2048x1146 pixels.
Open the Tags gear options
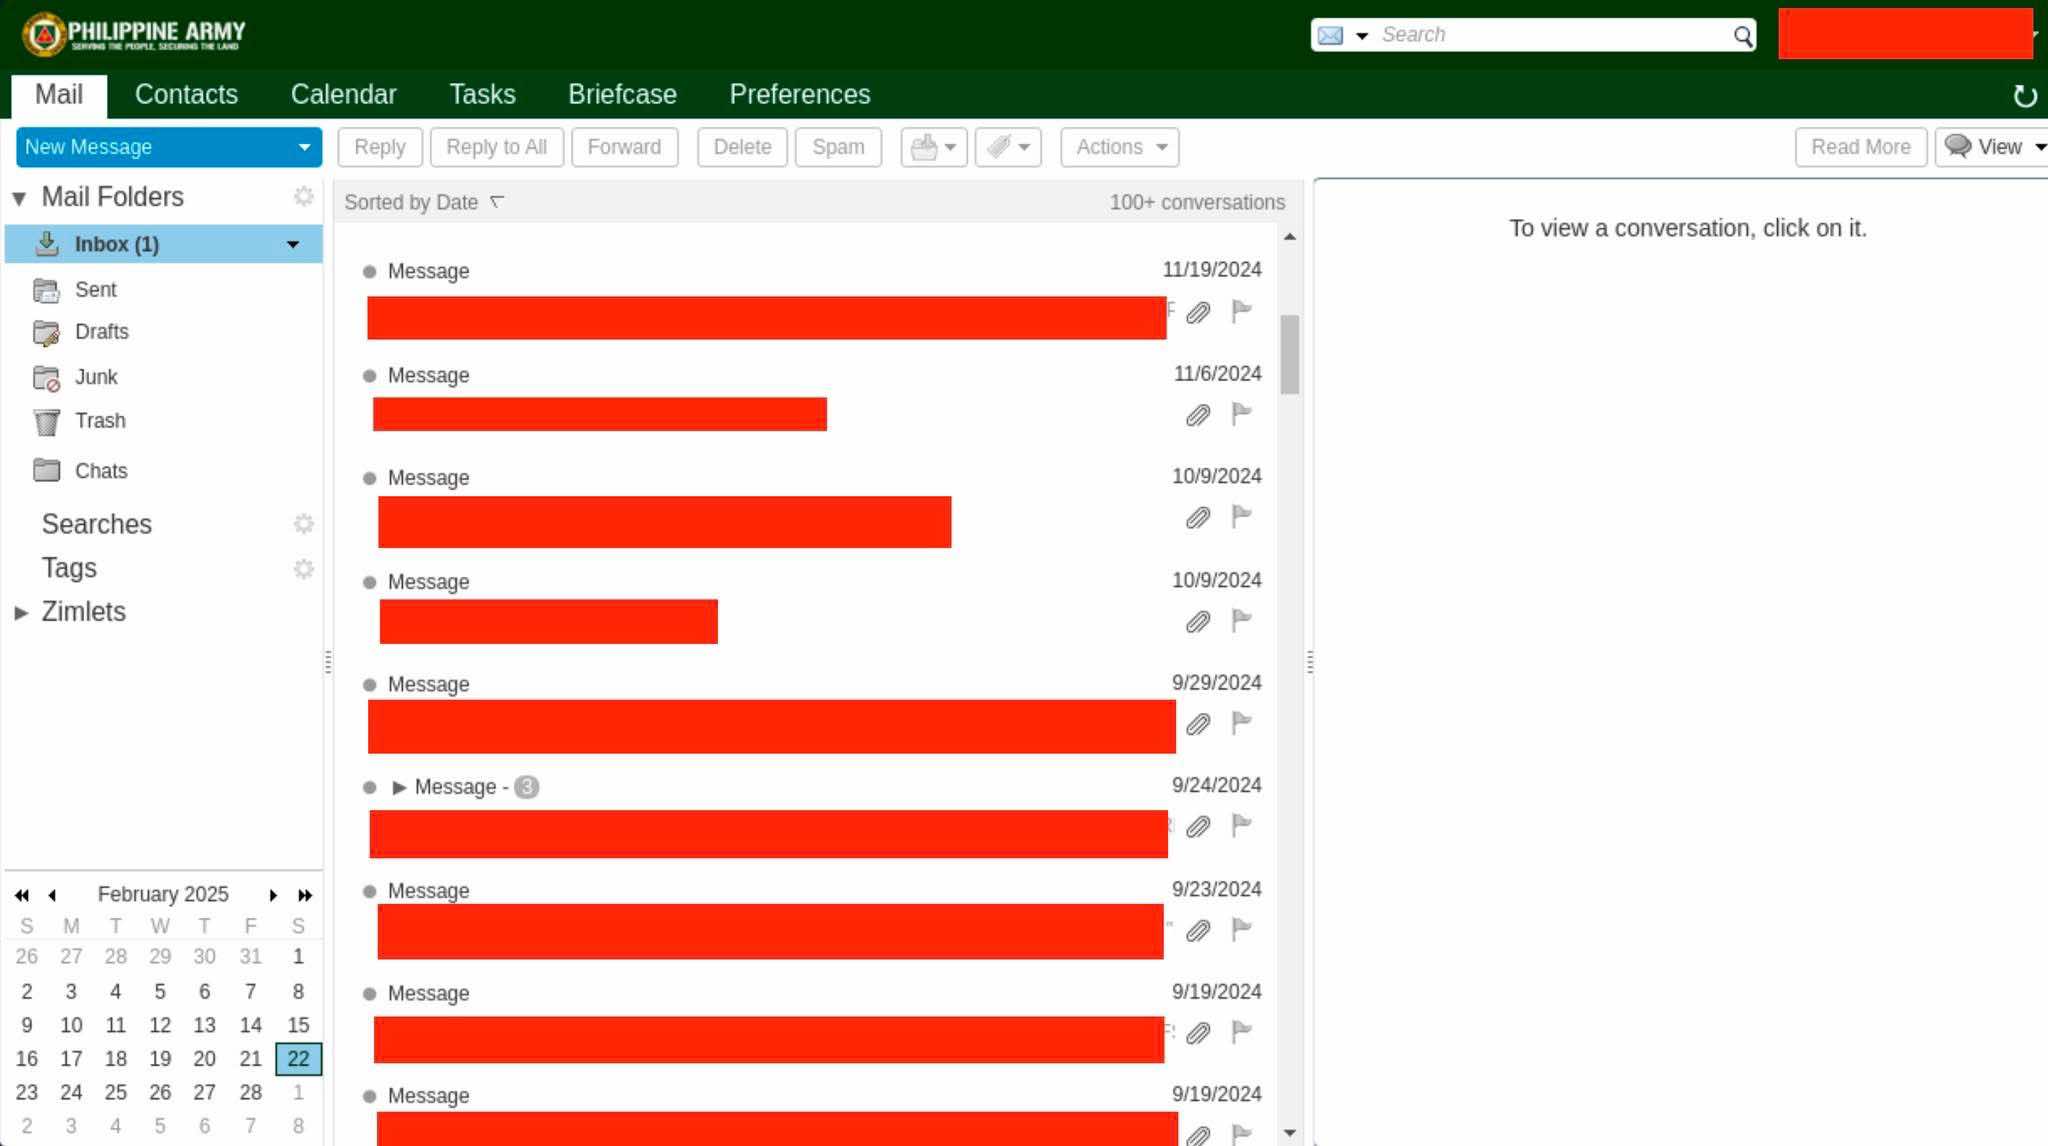(304, 569)
